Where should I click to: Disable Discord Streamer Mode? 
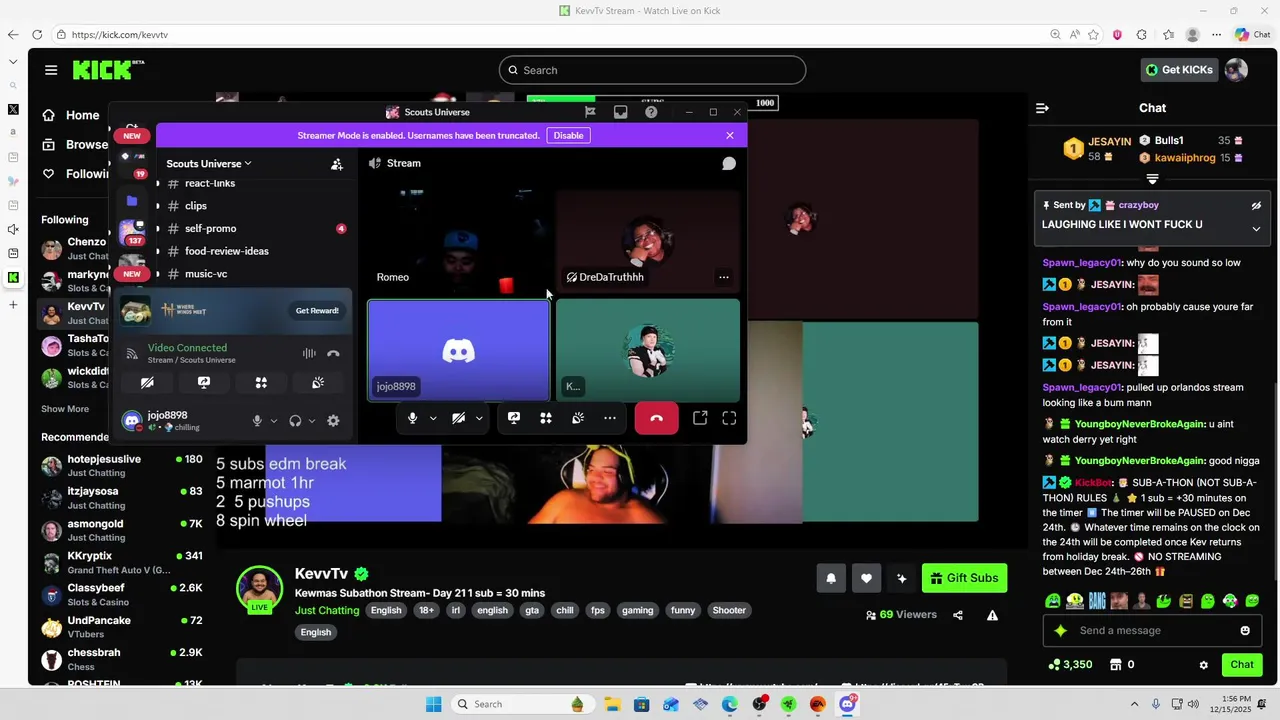tap(568, 135)
